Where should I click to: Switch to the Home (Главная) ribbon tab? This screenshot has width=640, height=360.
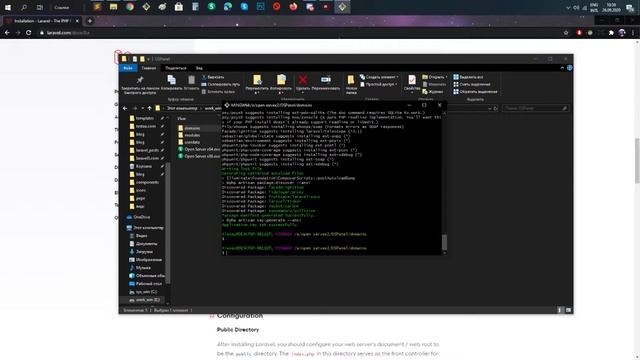coord(149,68)
